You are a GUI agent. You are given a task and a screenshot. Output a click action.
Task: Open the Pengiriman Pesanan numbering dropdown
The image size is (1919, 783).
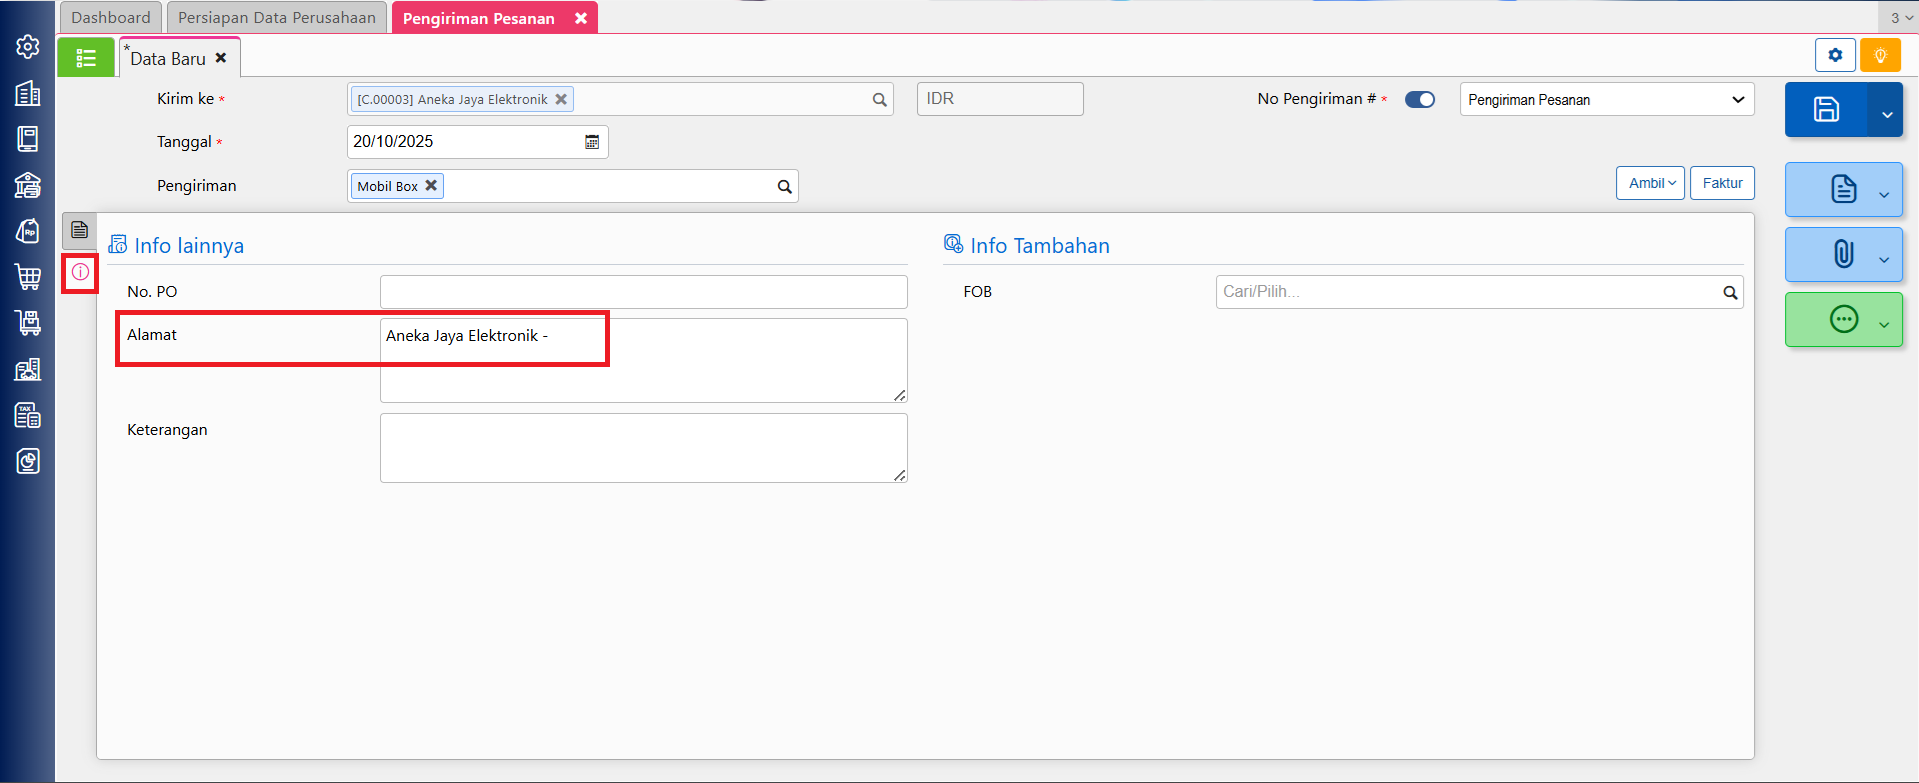1606,100
